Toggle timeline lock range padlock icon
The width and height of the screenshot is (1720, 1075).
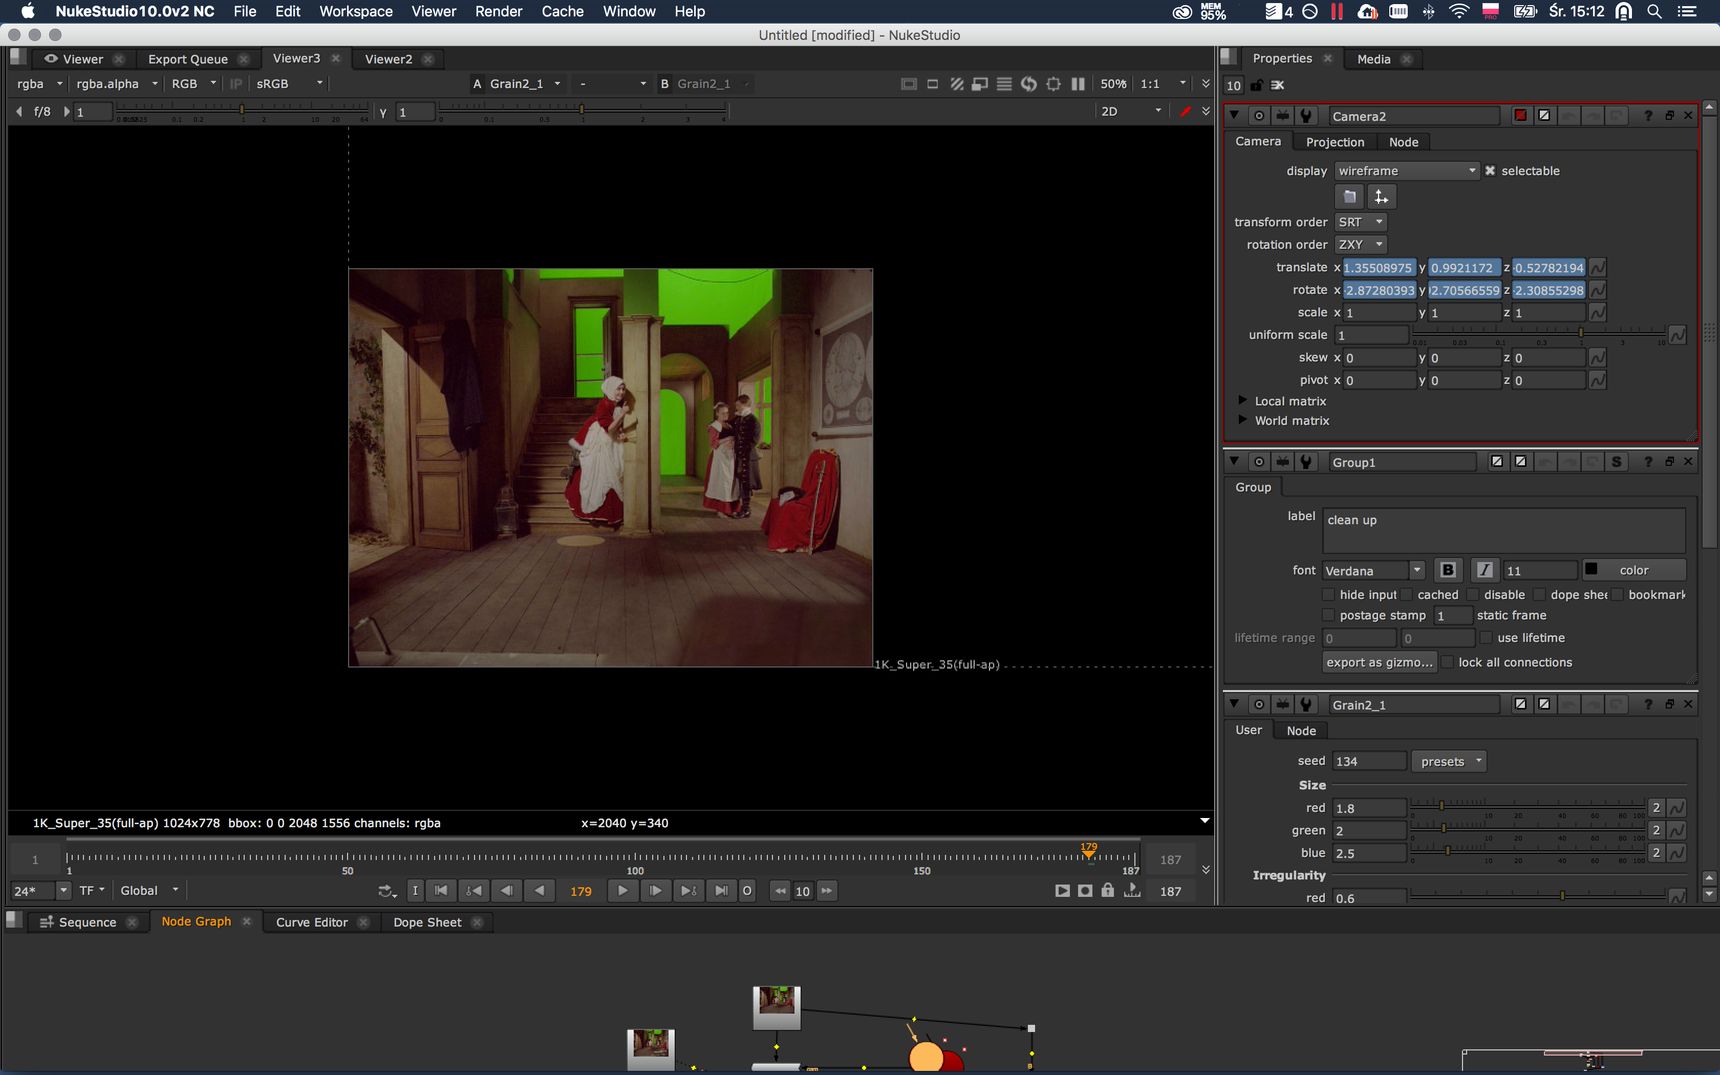(x=1108, y=890)
